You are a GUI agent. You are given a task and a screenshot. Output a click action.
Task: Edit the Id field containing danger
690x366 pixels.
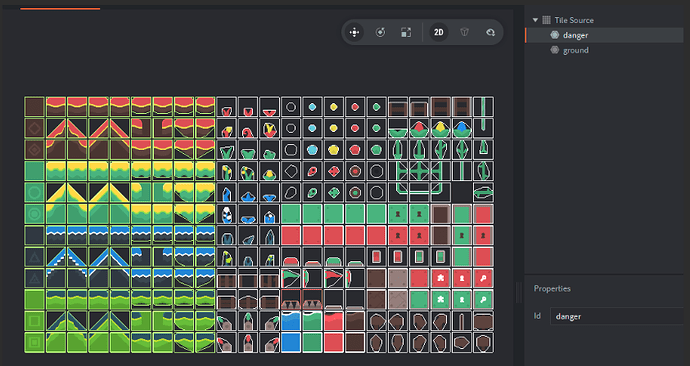tap(617, 316)
